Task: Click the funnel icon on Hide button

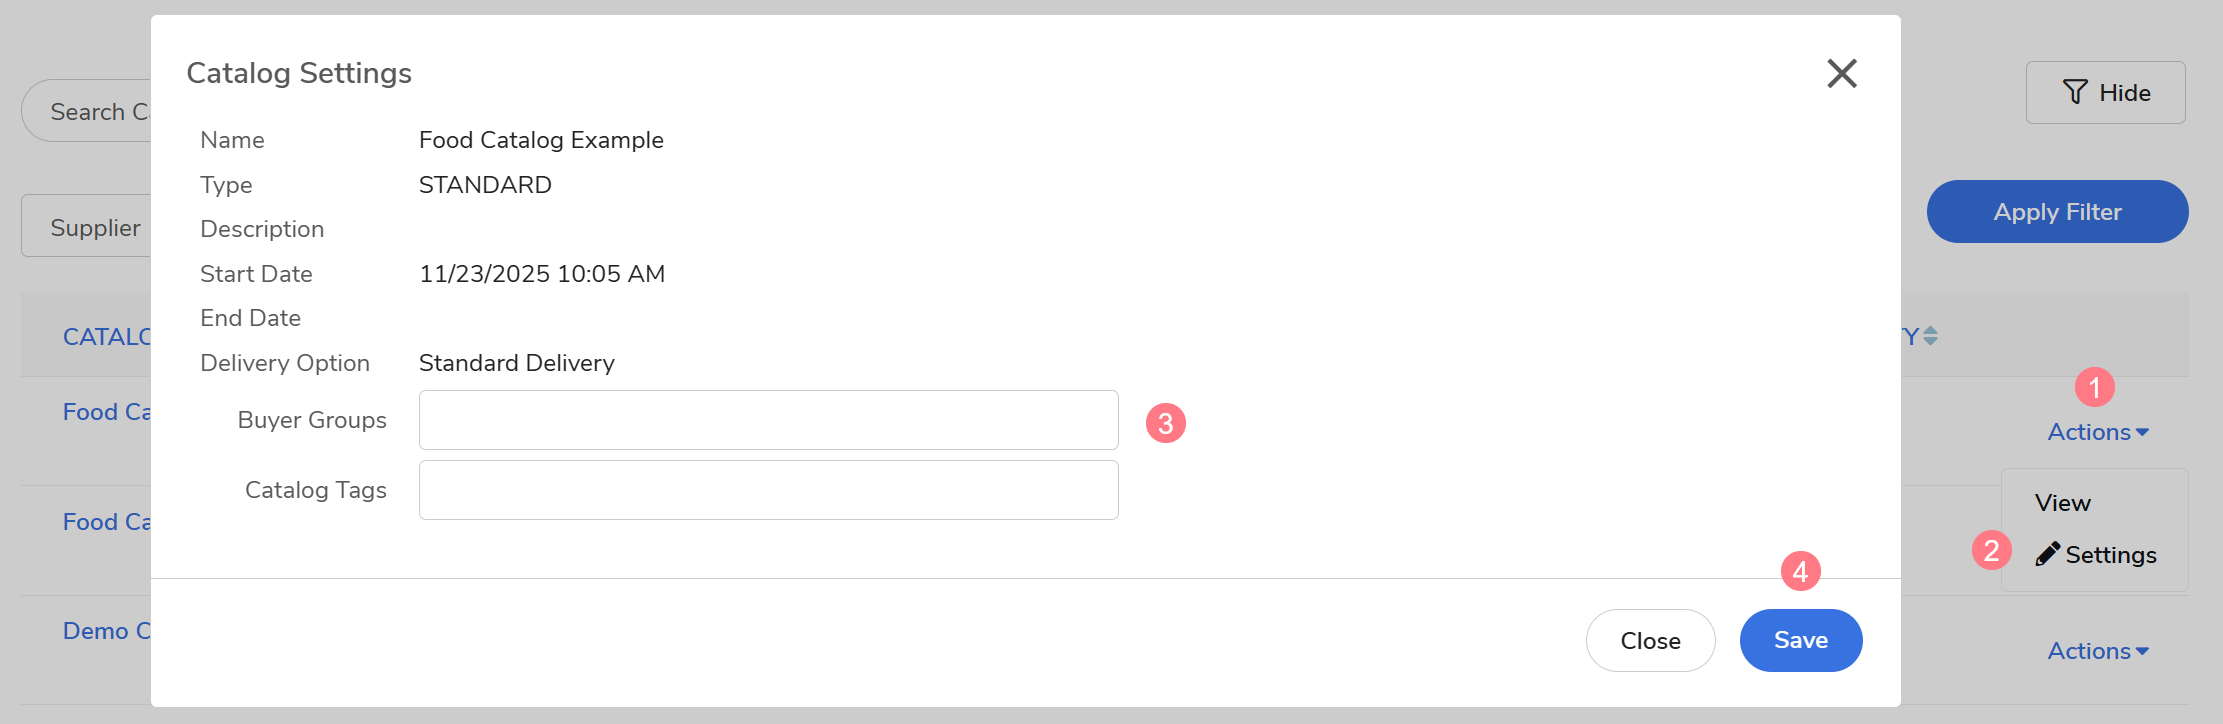Action: (x=2075, y=92)
